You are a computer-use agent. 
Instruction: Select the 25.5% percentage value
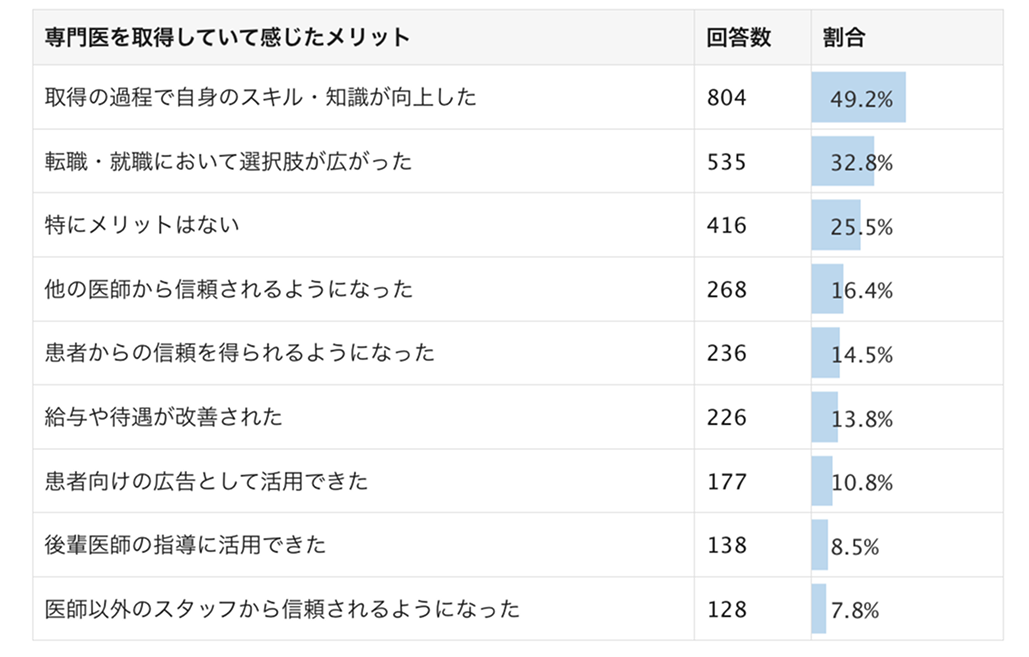coord(861,227)
